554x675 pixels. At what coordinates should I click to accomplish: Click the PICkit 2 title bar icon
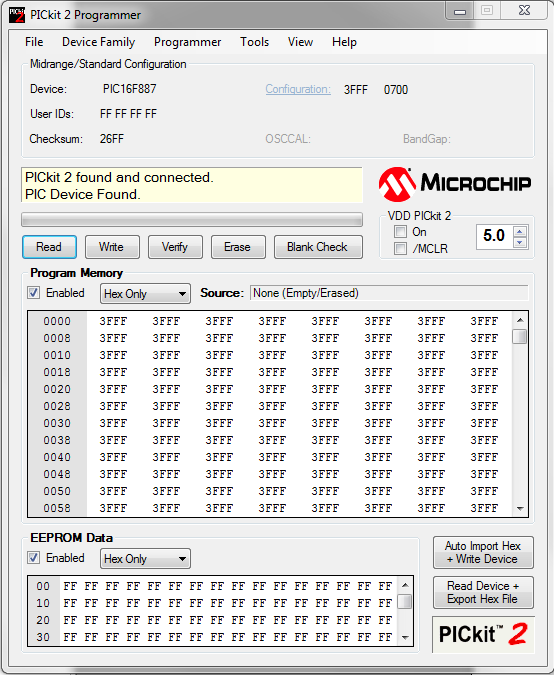(x=17, y=15)
